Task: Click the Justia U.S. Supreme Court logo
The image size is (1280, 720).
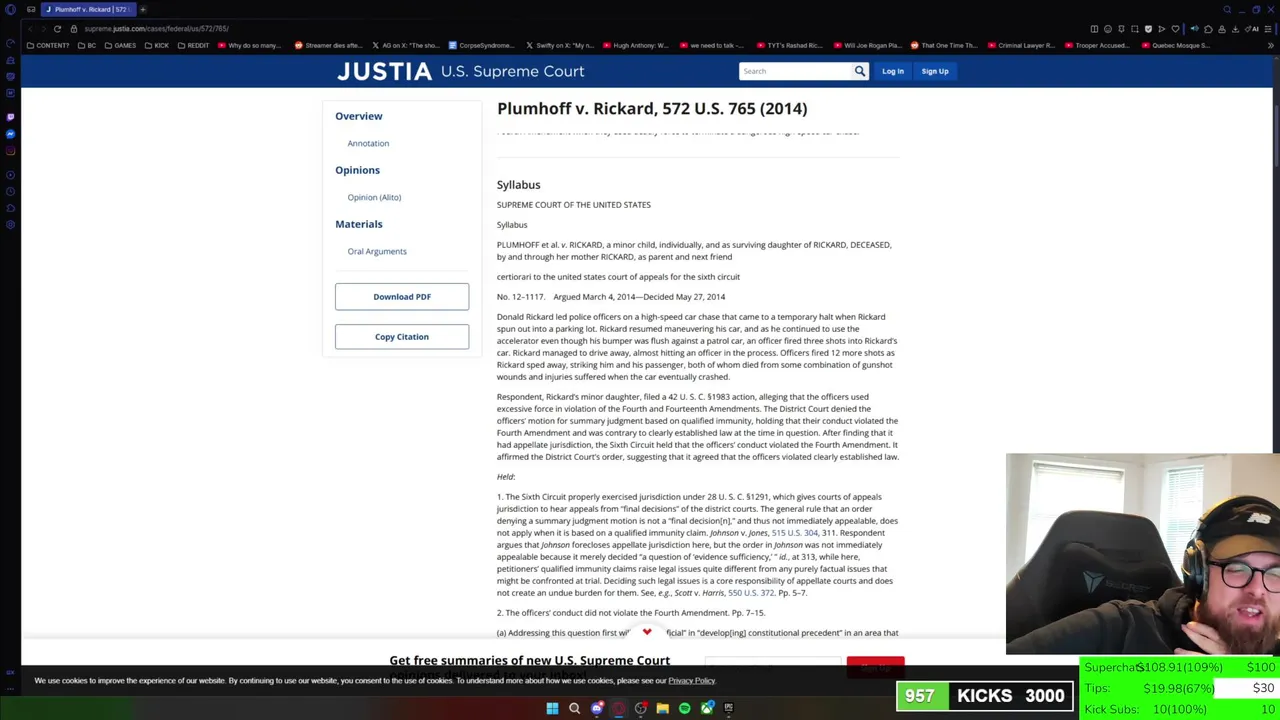Action: tap(460, 71)
